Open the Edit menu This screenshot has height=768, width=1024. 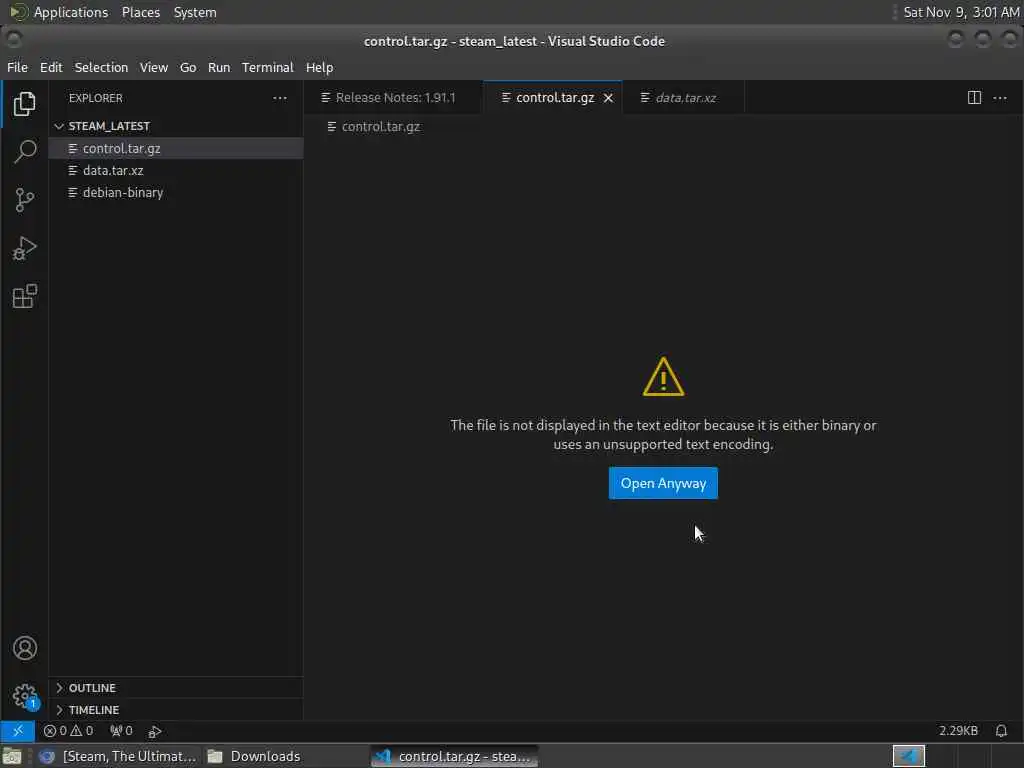click(x=51, y=67)
